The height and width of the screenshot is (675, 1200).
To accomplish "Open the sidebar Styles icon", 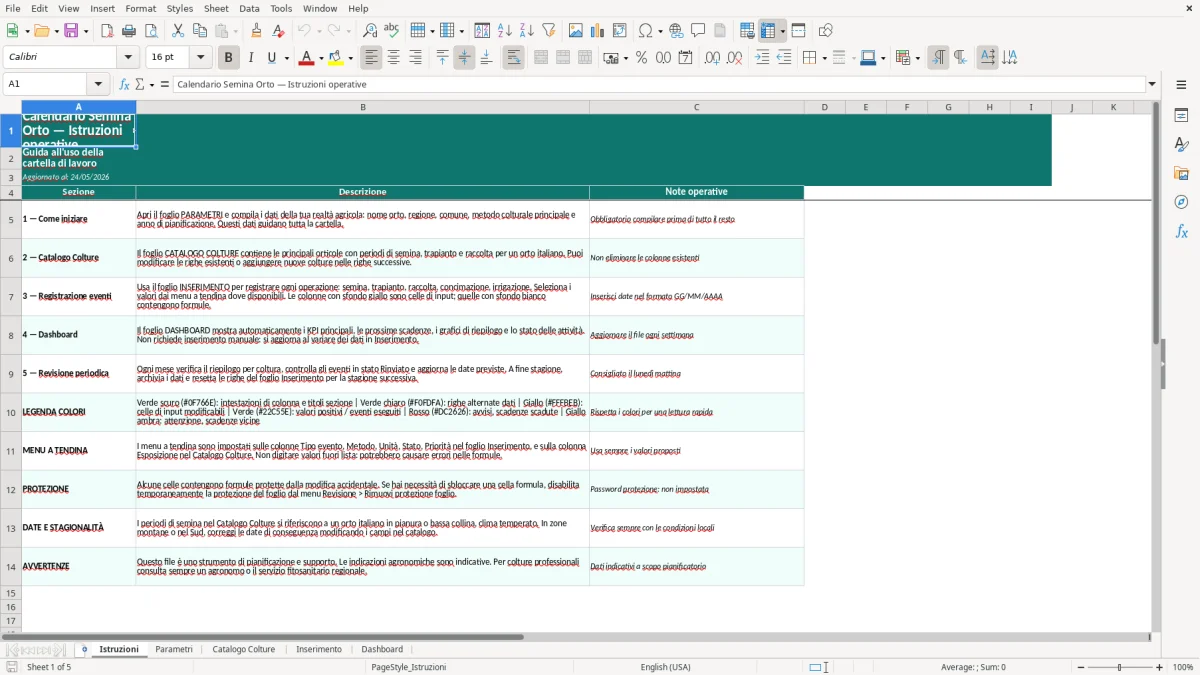I will tap(1181, 144).
